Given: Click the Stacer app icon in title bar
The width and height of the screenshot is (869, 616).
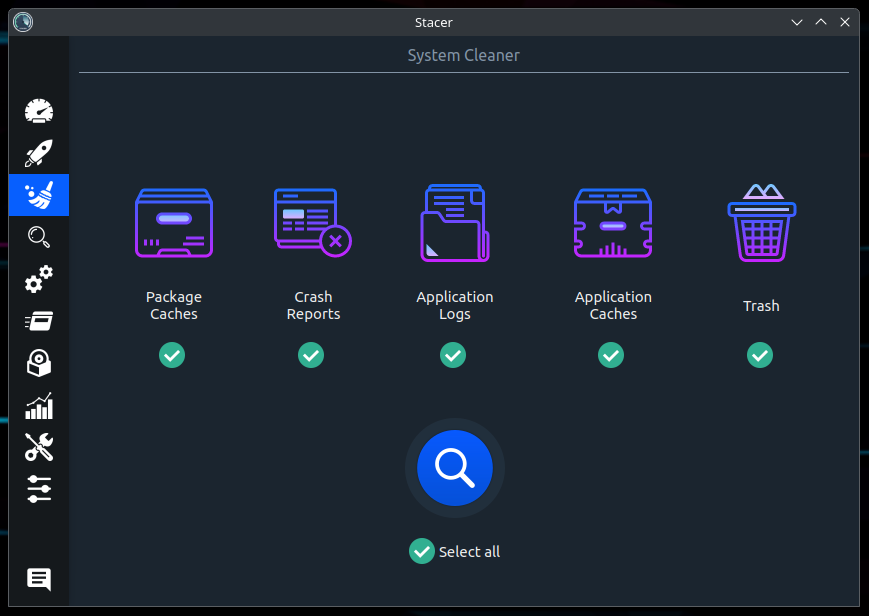Looking at the screenshot, I should tap(23, 22).
